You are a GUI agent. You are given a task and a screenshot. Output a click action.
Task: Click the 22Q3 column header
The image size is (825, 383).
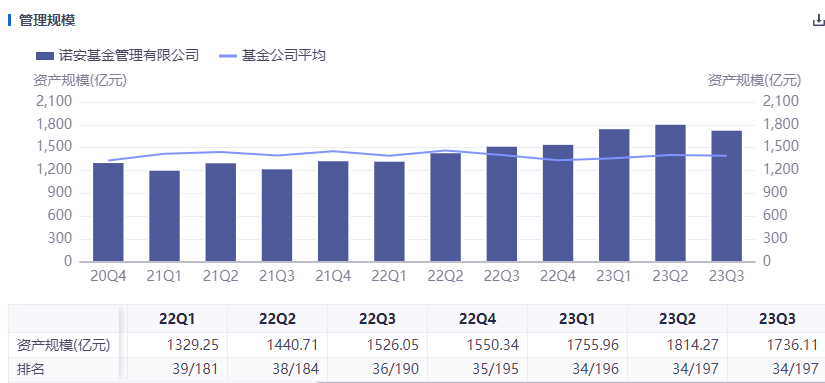point(377,318)
